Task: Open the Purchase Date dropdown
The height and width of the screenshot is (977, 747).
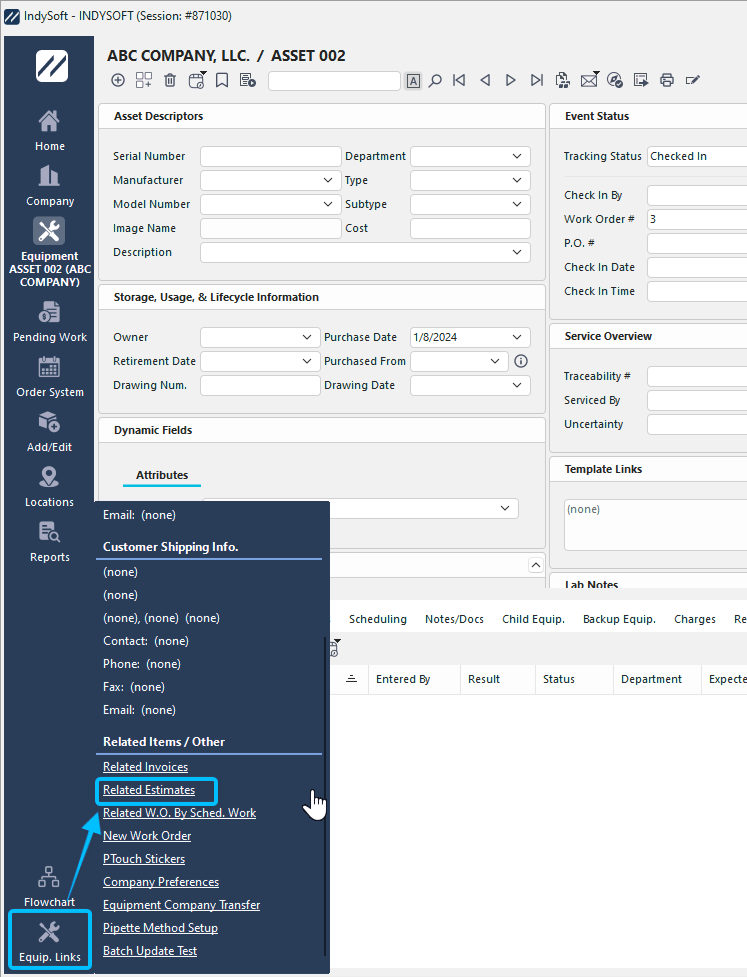Action: pos(517,337)
